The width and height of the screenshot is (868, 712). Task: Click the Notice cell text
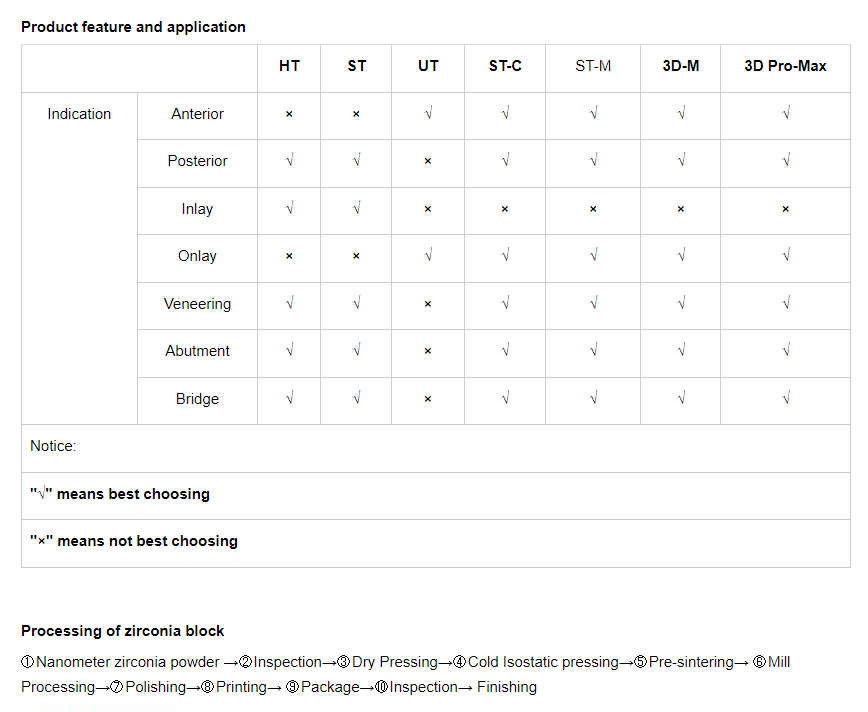point(53,446)
